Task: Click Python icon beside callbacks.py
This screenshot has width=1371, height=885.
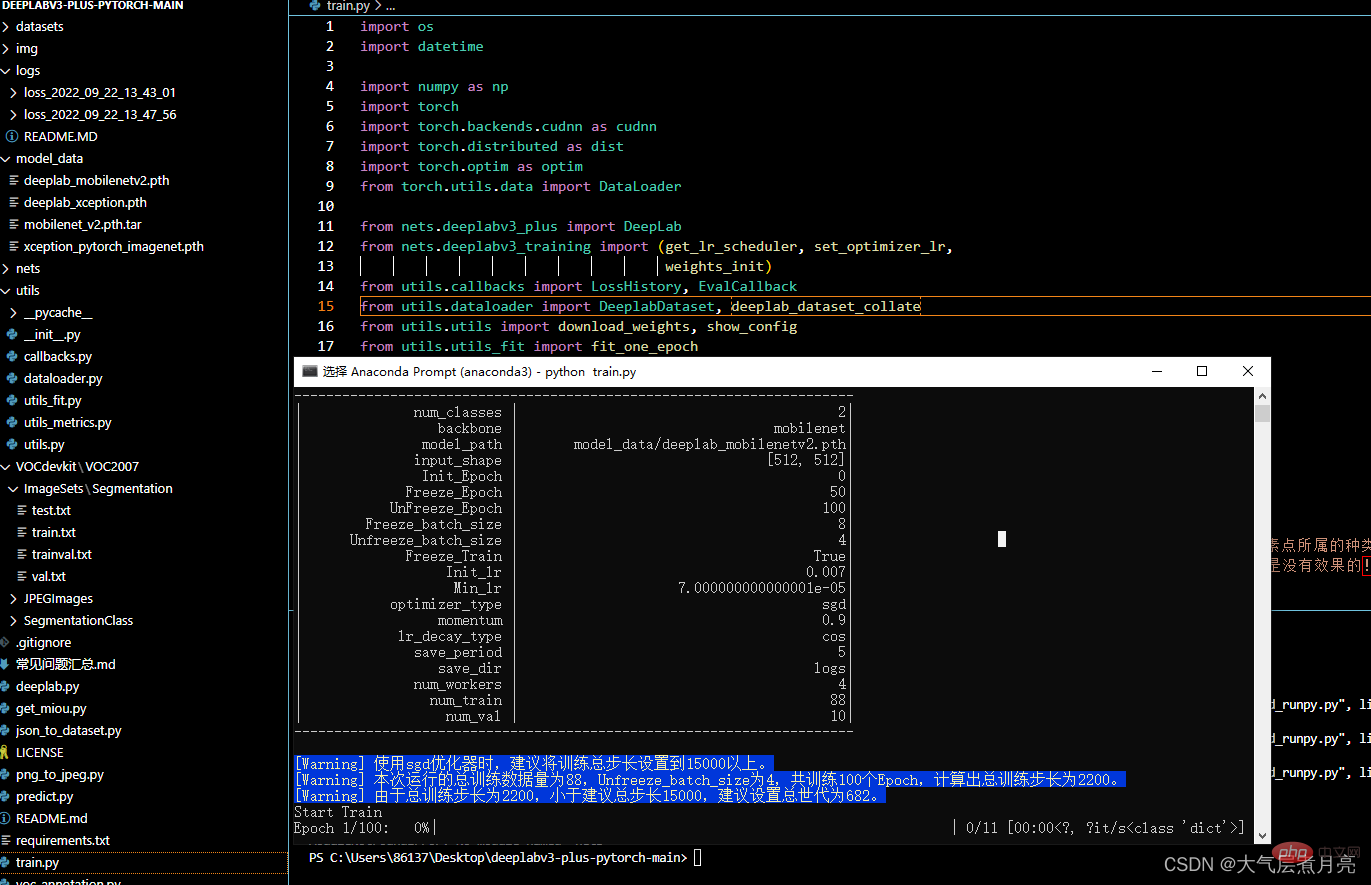Action: pos(12,357)
